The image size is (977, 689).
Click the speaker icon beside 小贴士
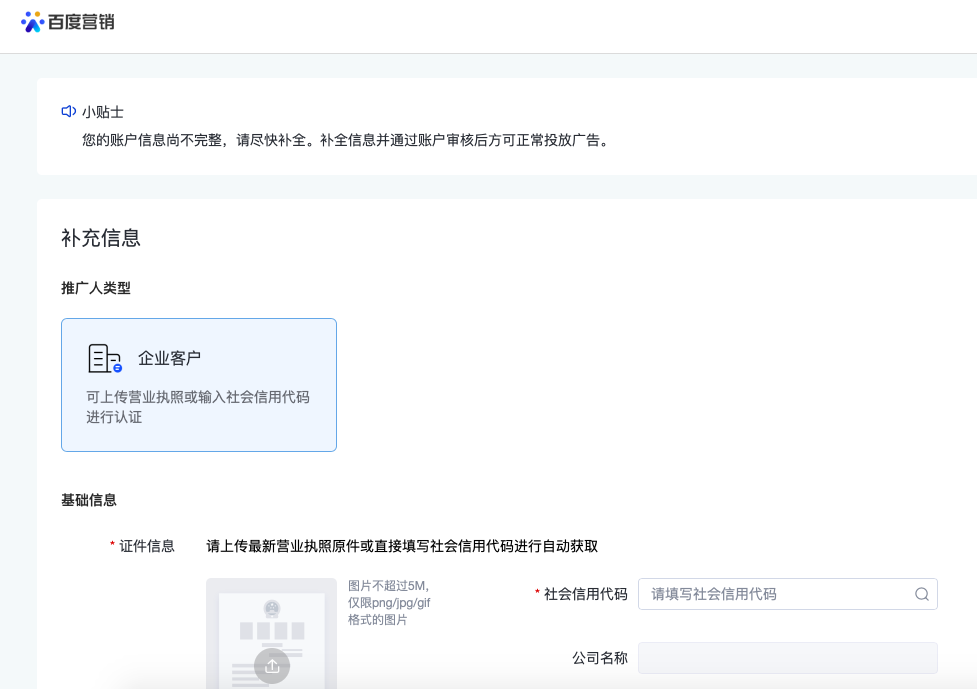(68, 112)
